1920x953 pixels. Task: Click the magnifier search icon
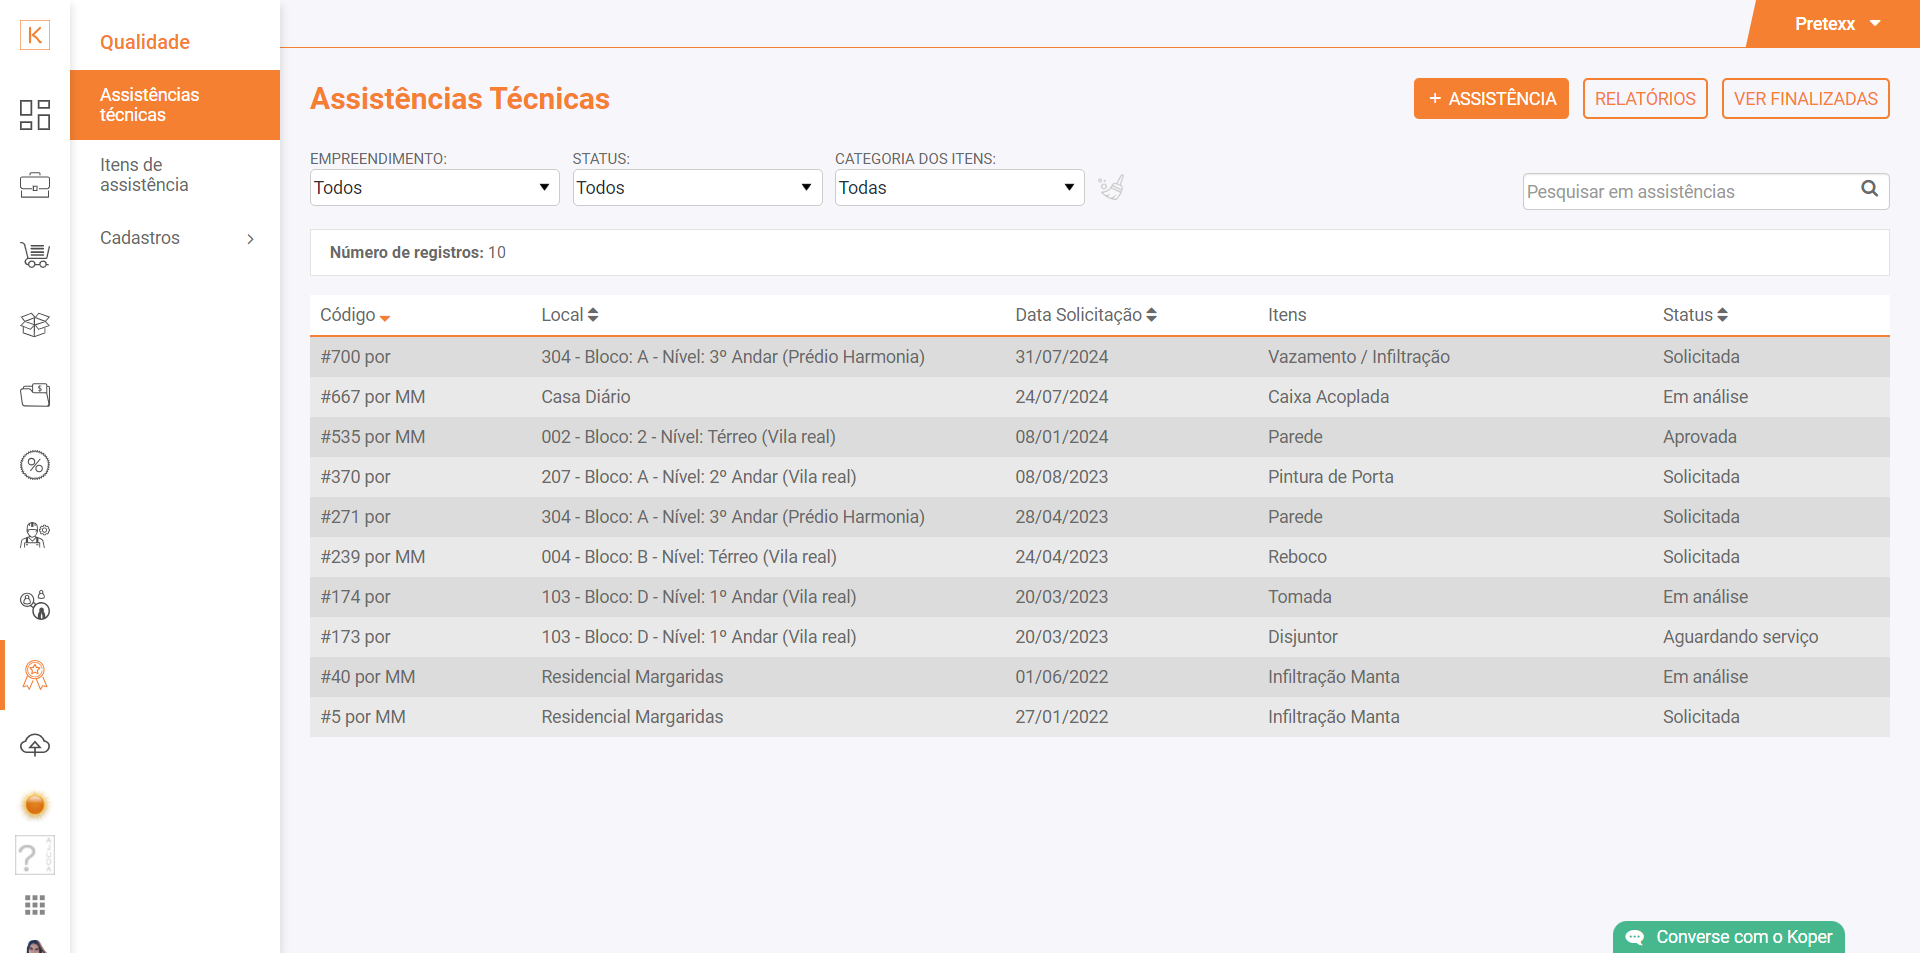1869,189
